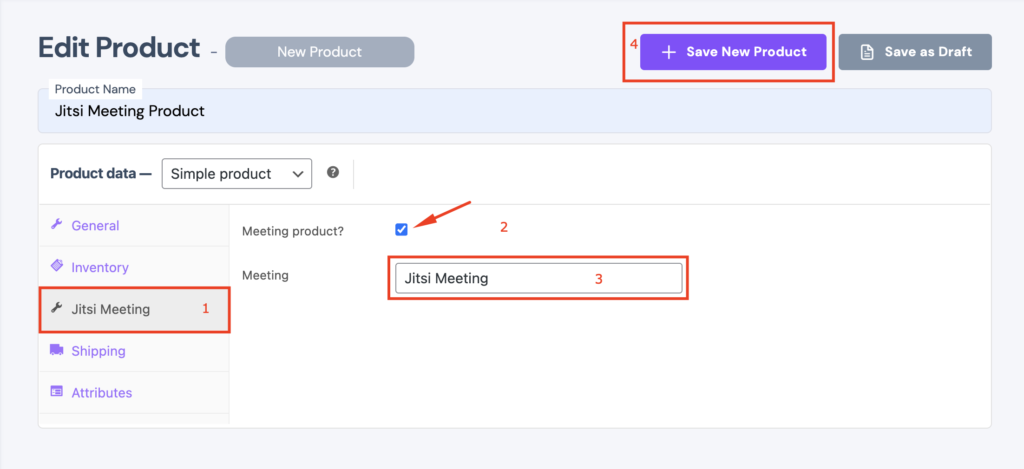Click the Jitsi Meeting wrench icon
This screenshot has height=469, width=1024.
(56, 308)
